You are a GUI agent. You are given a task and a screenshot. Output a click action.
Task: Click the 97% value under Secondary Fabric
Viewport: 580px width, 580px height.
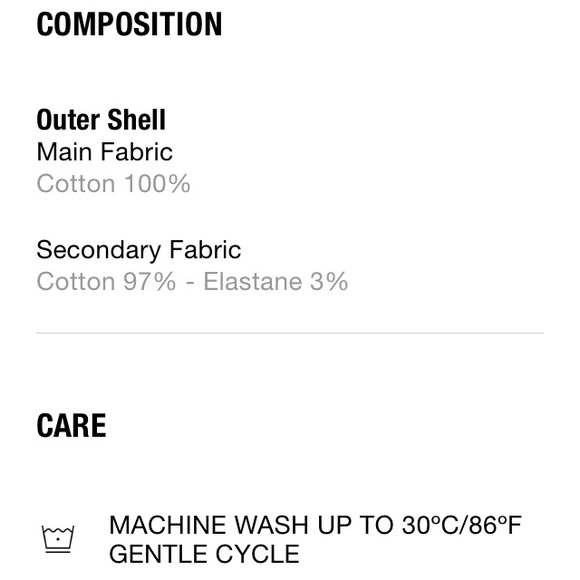click(x=149, y=282)
